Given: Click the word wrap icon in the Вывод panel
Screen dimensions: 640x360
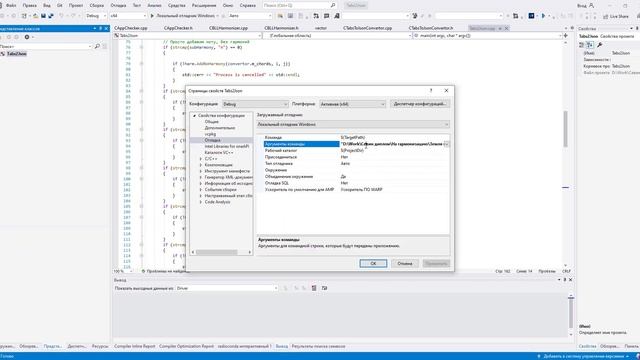Looking at the screenshot, I should [324, 288].
